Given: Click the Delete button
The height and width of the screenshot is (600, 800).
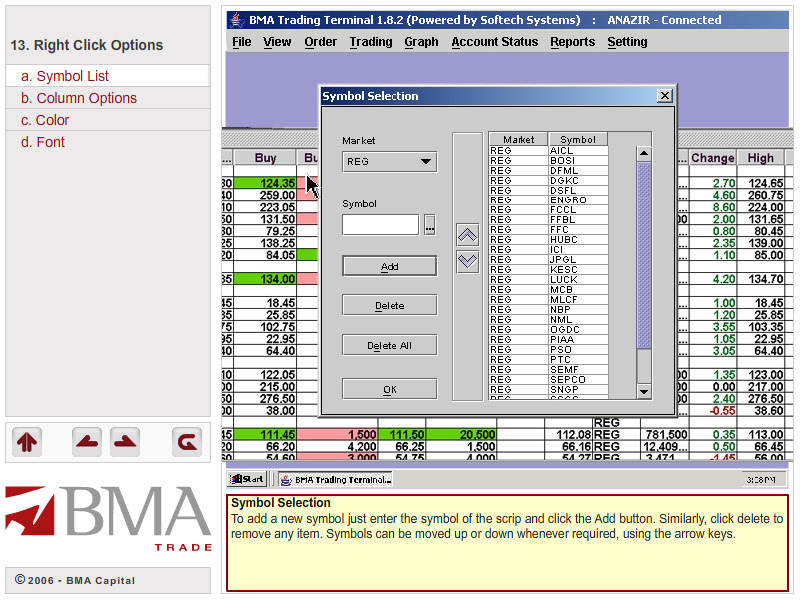Looking at the screenshot, I should point(389,306).
